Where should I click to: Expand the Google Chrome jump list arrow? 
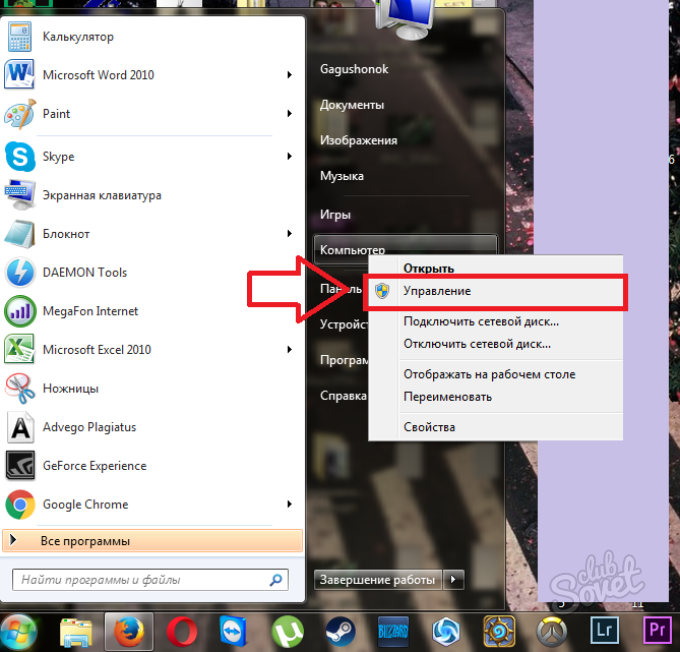pyautogui.click(x=289, y=504)
